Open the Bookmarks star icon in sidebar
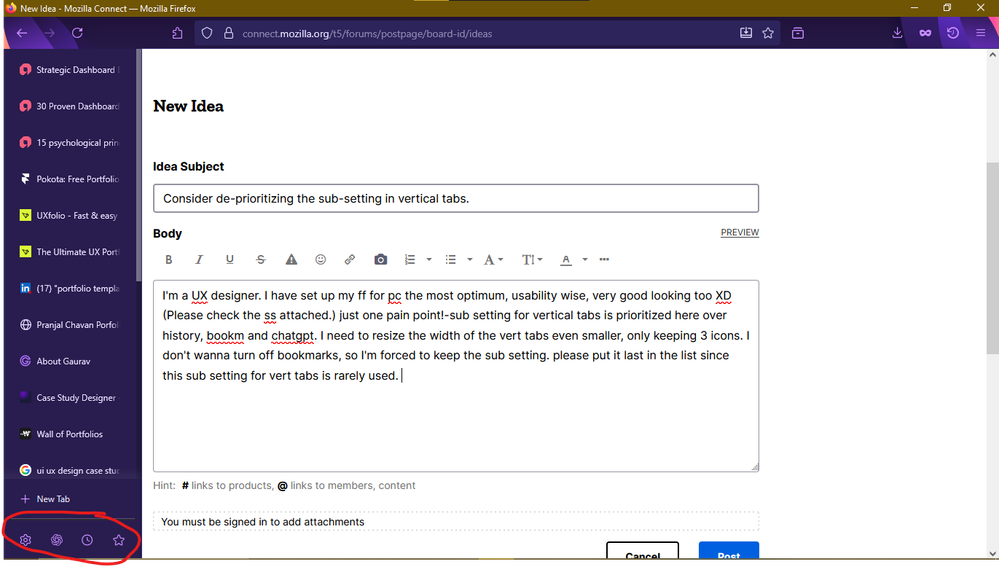Screen dimensions: 999x567 (x=119, y=540)
